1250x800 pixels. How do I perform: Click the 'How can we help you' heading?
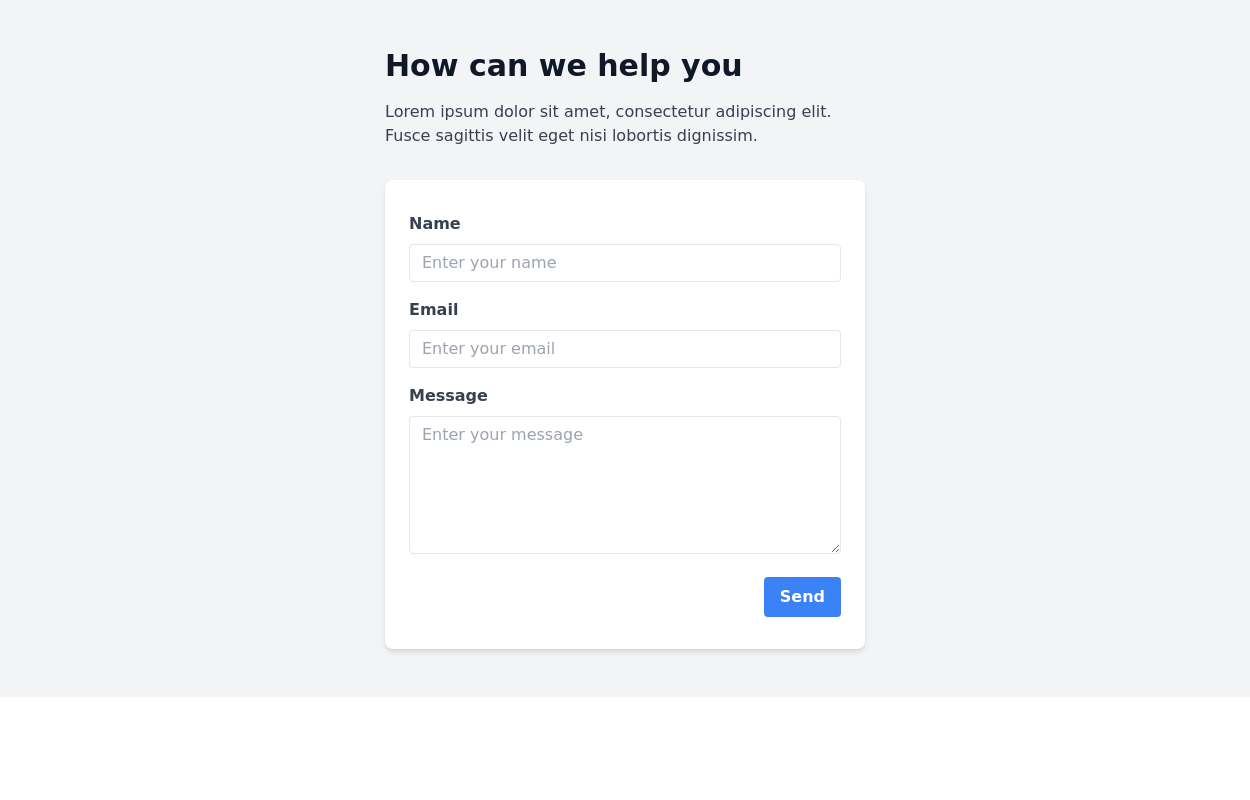point(563,65)
